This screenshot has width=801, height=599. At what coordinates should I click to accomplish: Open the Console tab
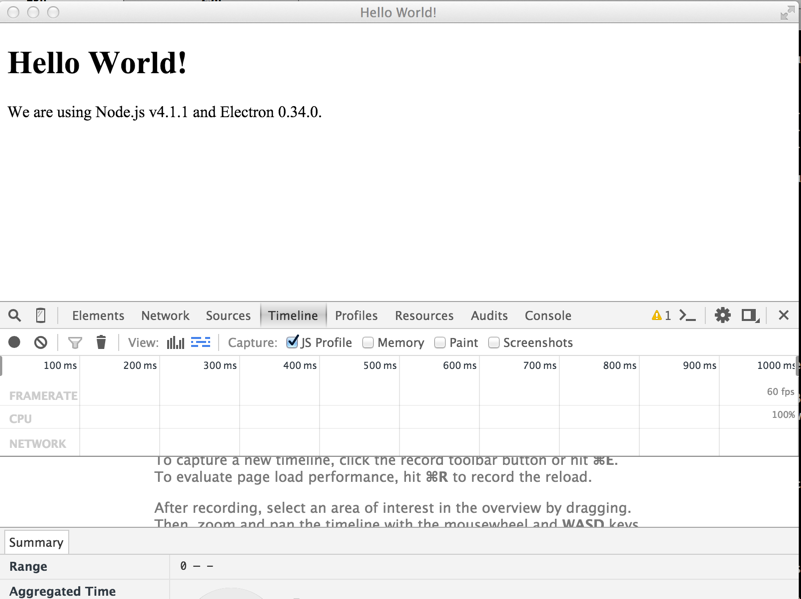[548, 316]
